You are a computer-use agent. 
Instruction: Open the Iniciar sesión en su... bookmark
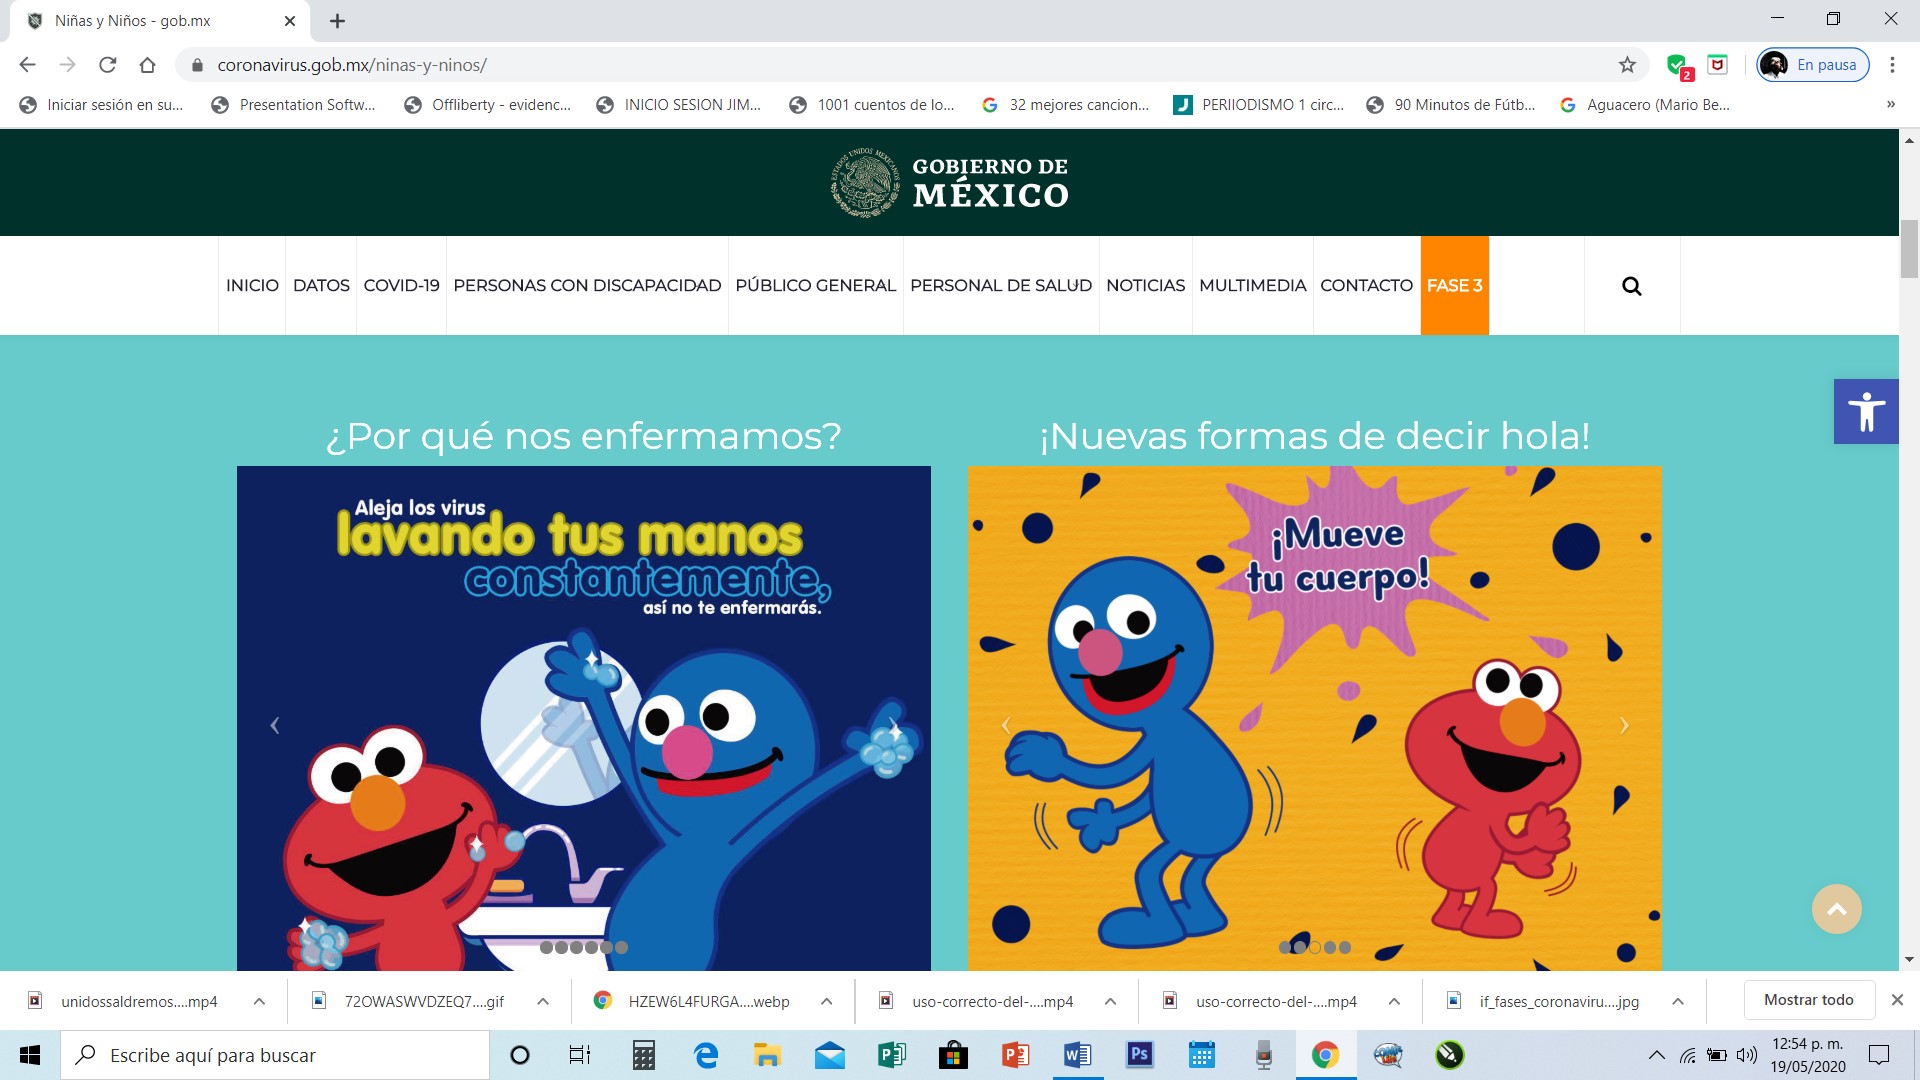pos(102,105)
